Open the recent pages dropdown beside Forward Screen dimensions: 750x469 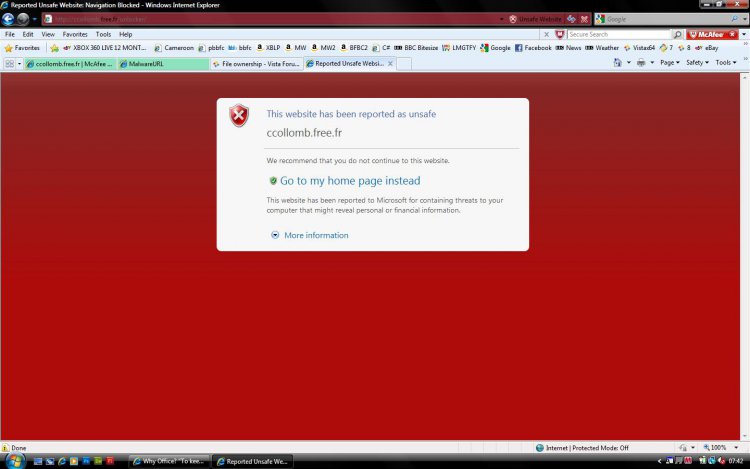pyautogui.click(x=34, y=19)
